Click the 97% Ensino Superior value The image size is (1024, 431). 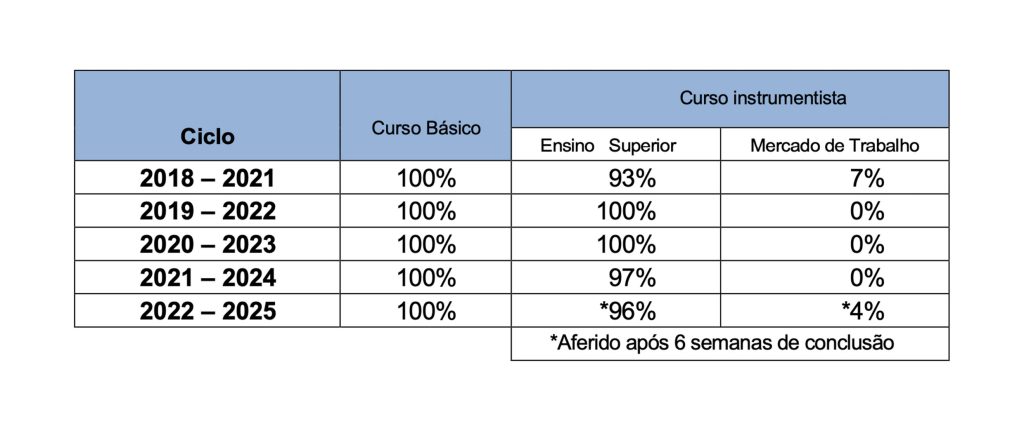[x=632, y=278]
